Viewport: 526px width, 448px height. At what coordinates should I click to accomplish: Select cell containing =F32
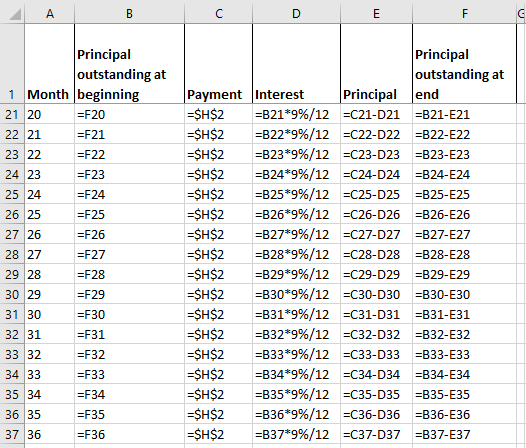pos(129,354)
